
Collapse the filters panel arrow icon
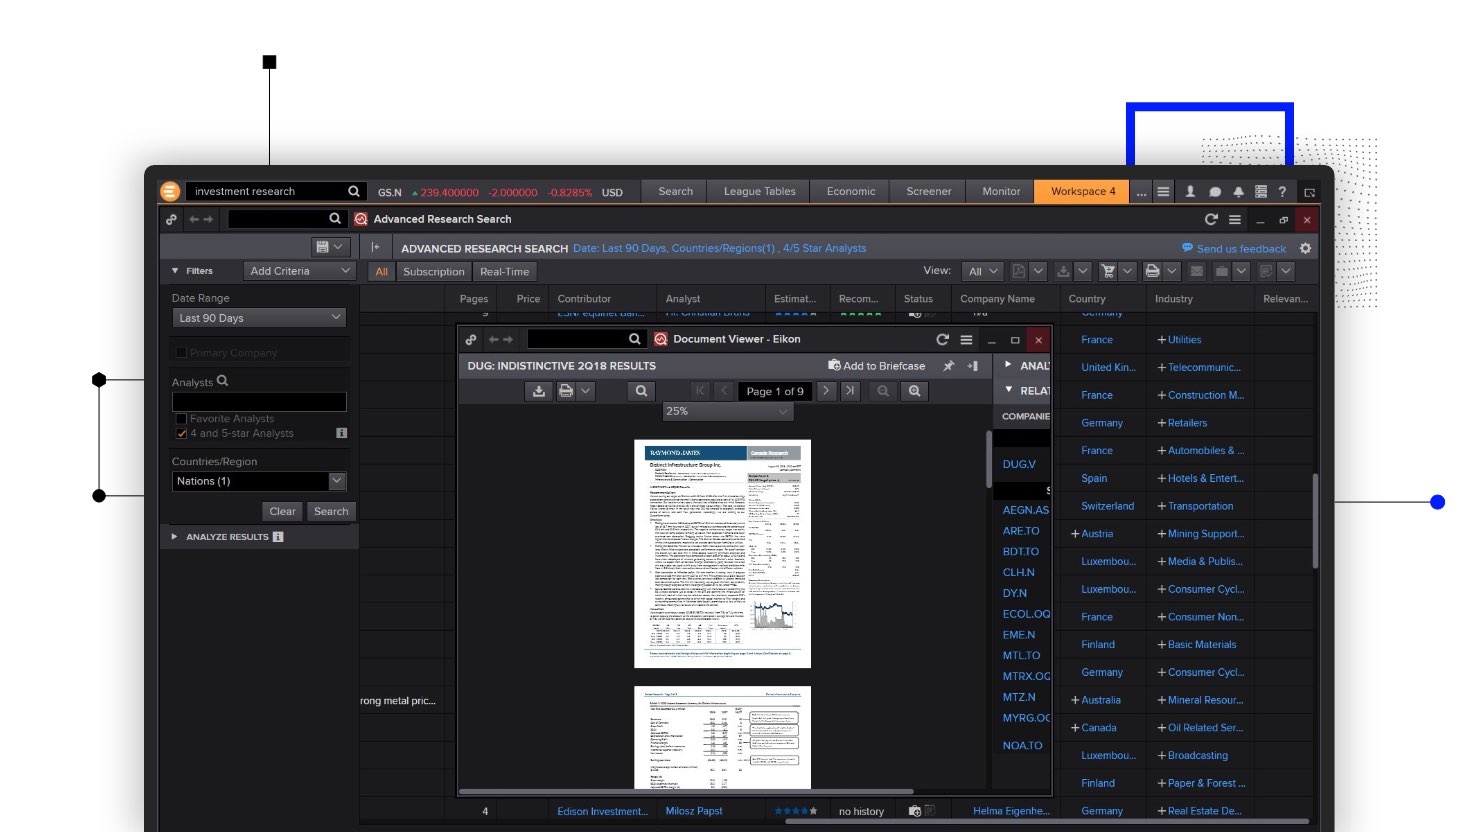coord(375,246)
